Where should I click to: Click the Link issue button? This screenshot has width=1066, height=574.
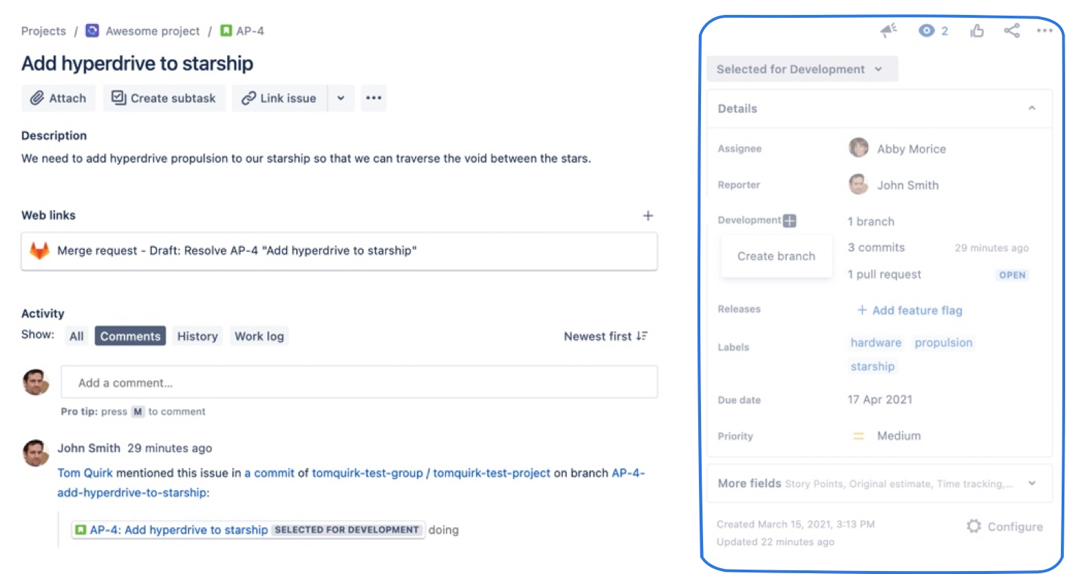(x=279, y=98)
